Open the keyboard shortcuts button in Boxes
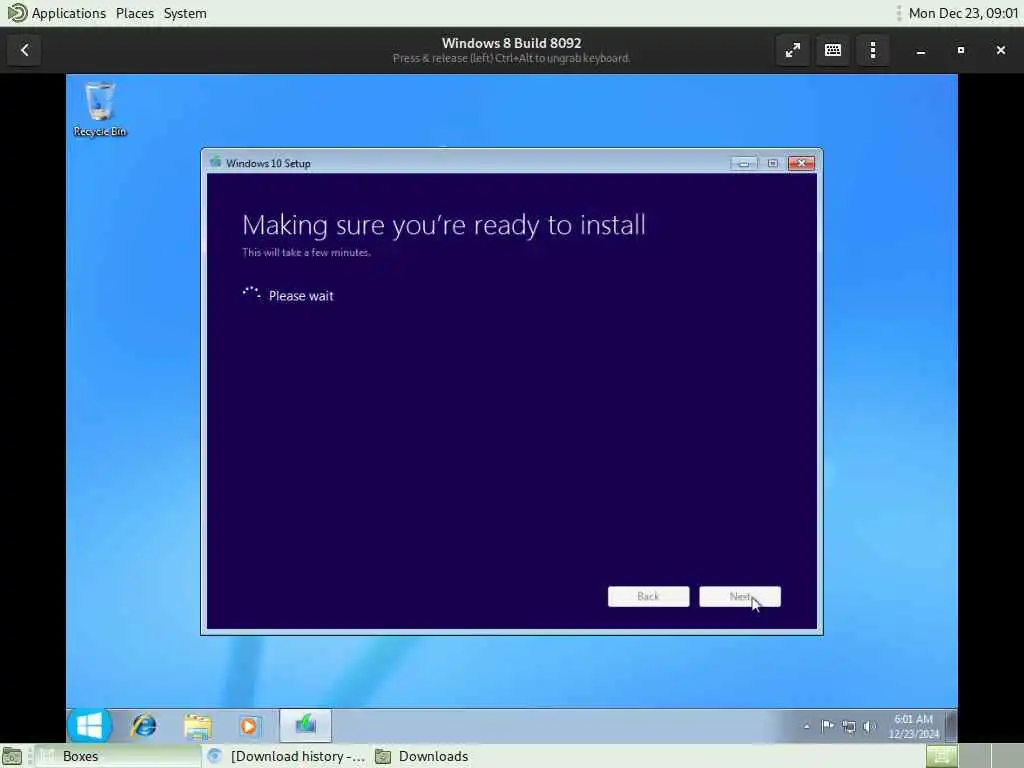 click(833, 50)
